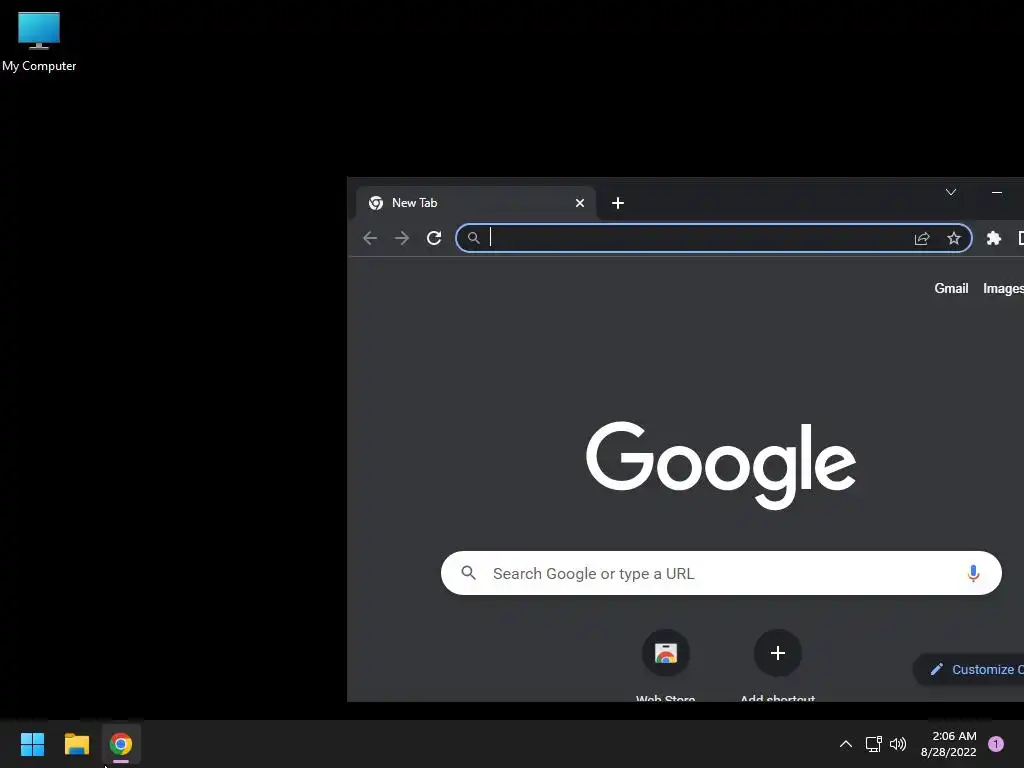Expand the tab search chevron

click(x=951, y=192)
